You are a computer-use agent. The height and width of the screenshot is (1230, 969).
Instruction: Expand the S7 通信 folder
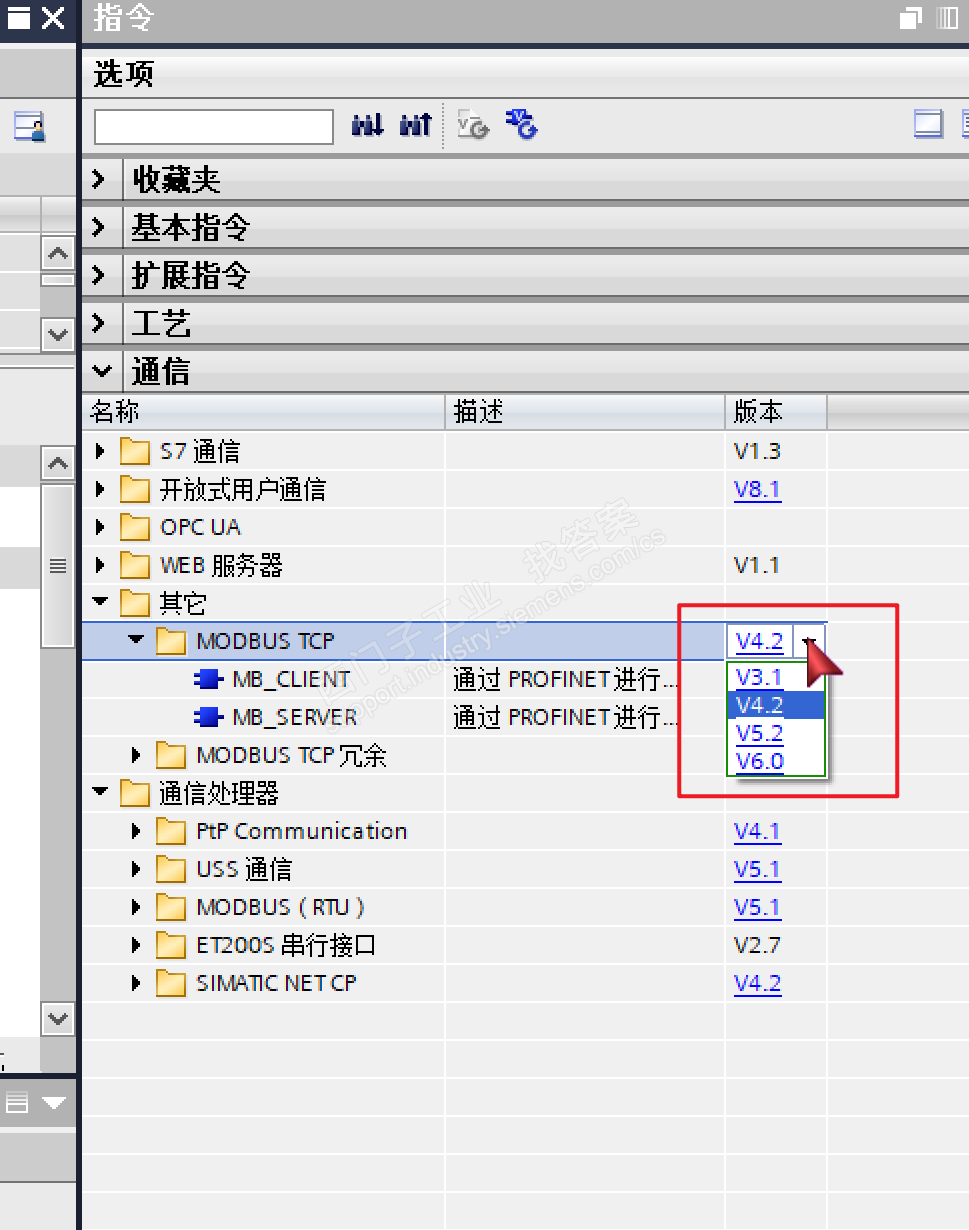pyautogui.click(x=100, y=451)
